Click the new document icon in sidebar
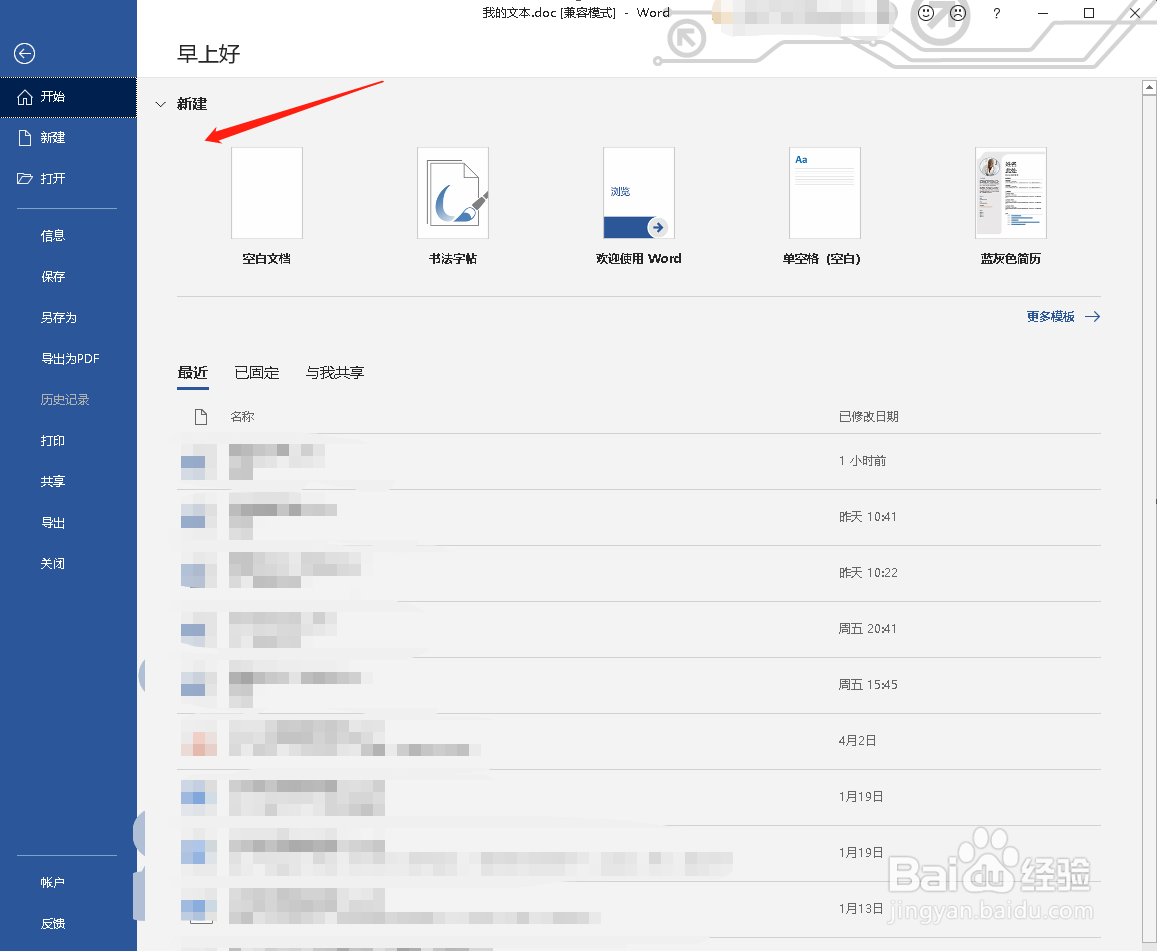The width and height of the screenshot is (1157, 951). [x=25, y=138]
